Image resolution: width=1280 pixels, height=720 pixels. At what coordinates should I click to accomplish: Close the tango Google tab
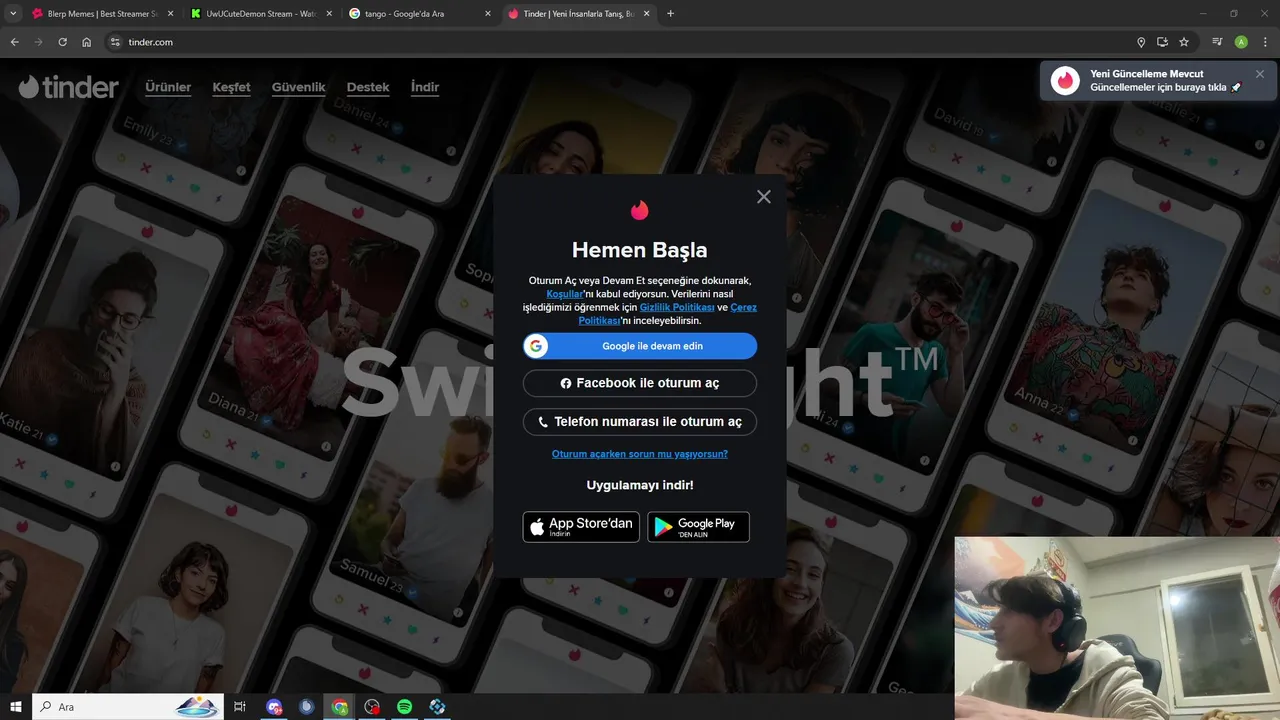[488, 14]
